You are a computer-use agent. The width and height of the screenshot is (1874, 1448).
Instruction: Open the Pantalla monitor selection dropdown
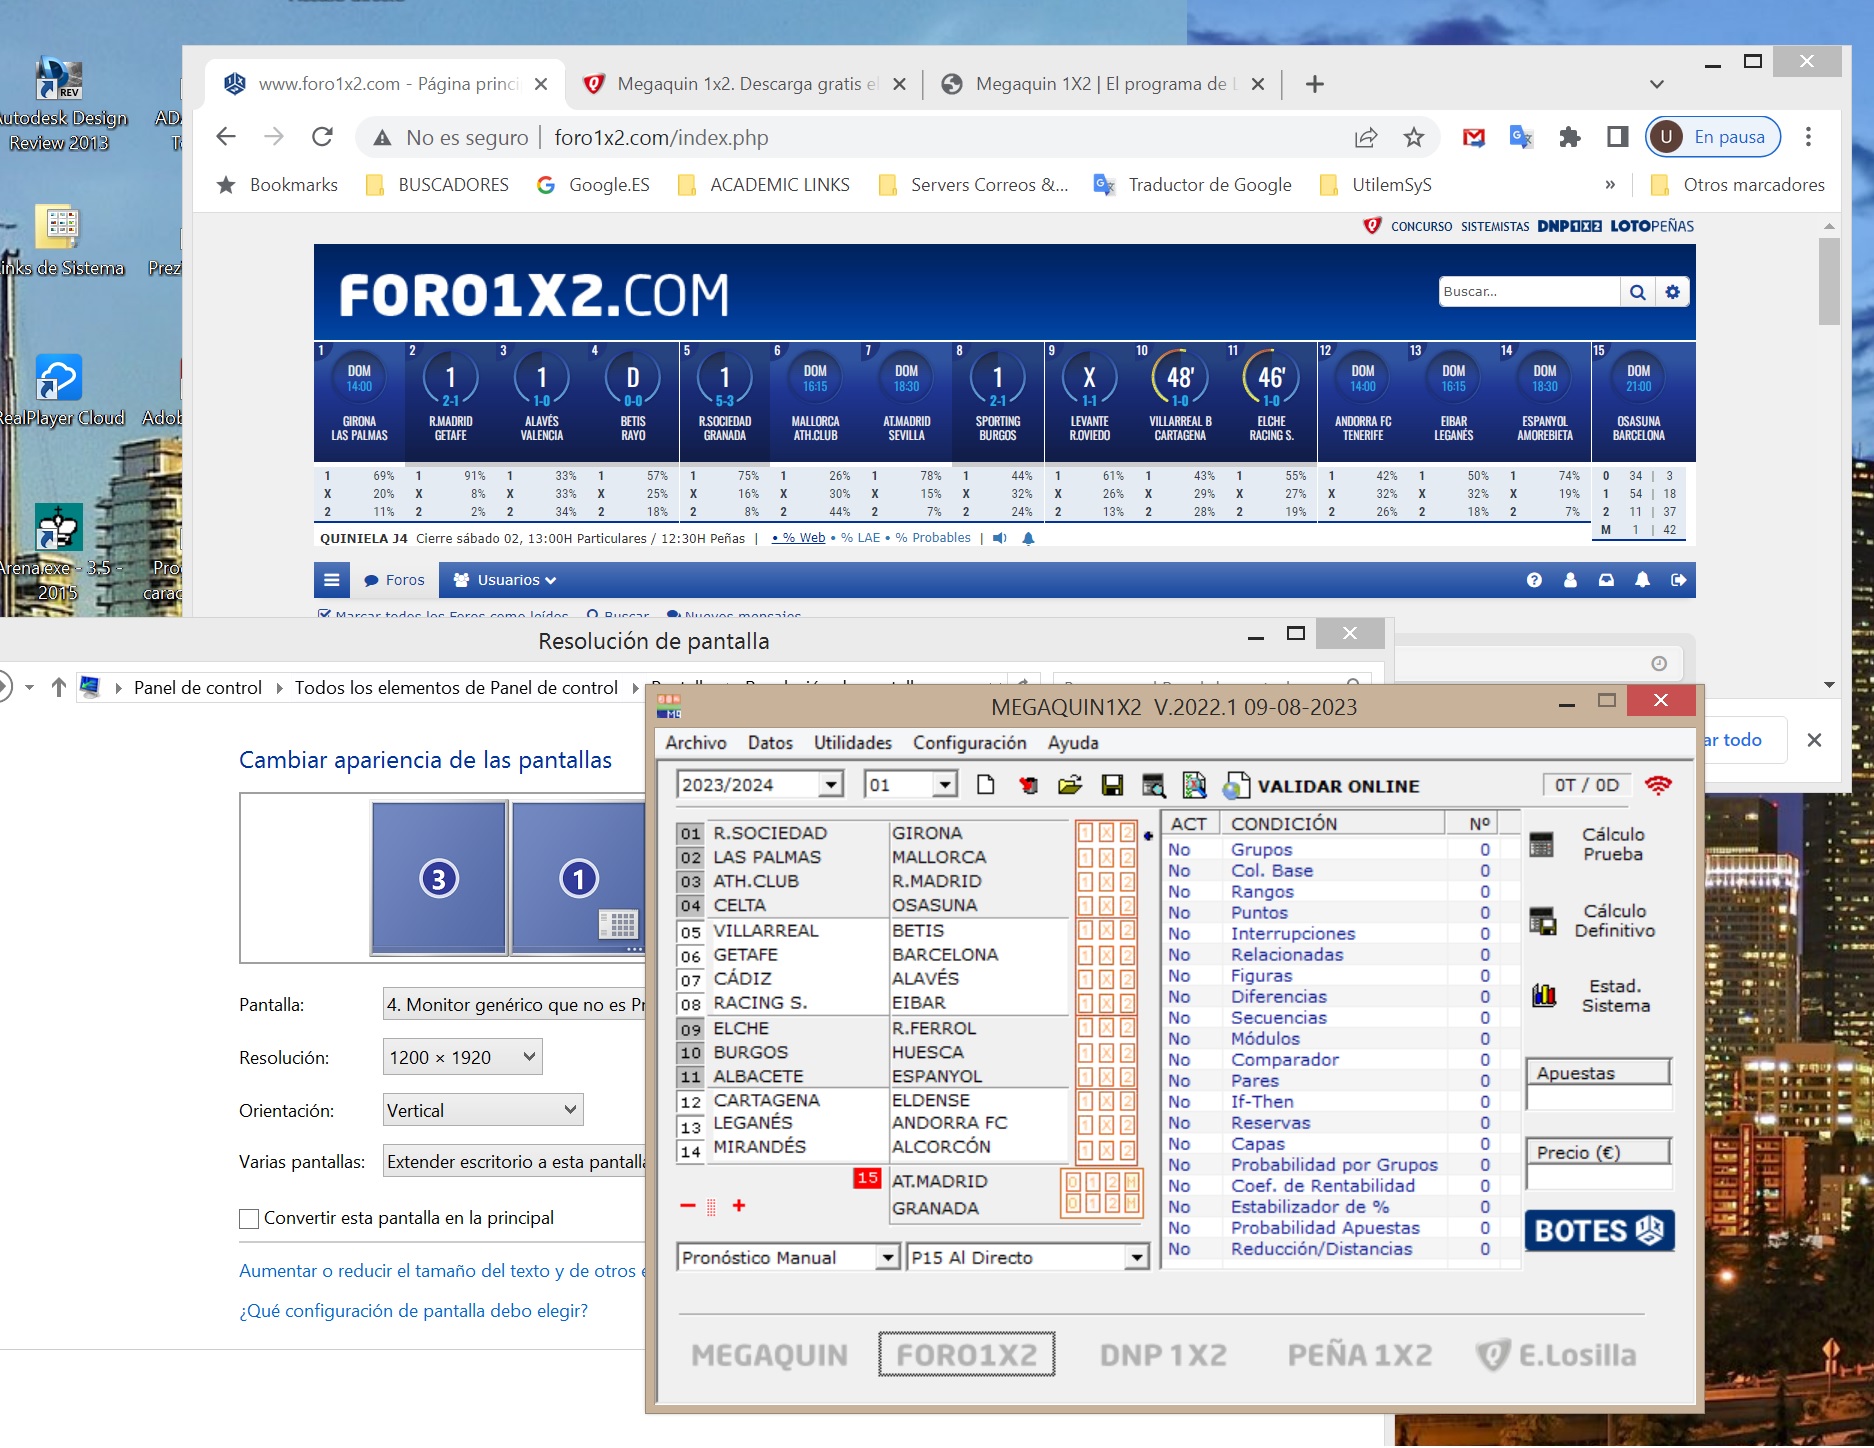click(x=515, y=1005)
